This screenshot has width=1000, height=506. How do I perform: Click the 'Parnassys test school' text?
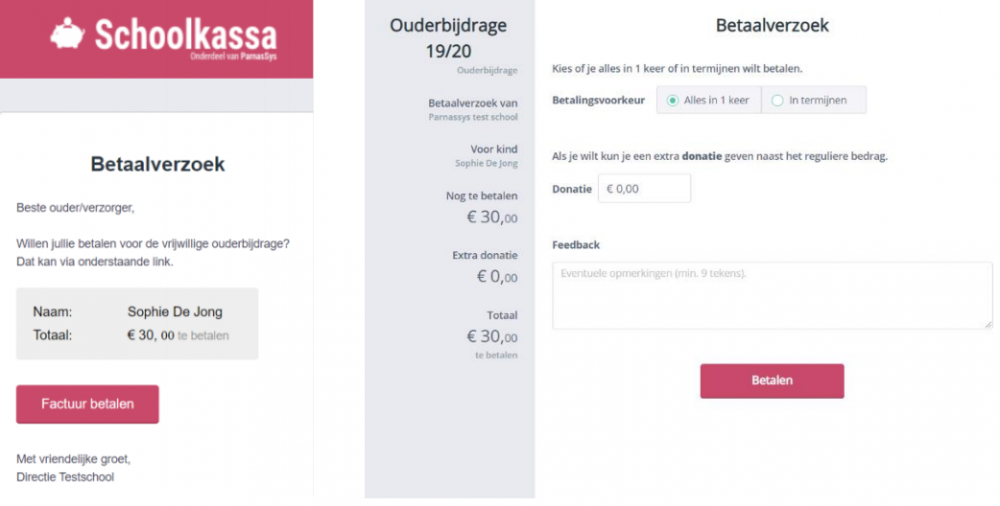tap(472, 117)
